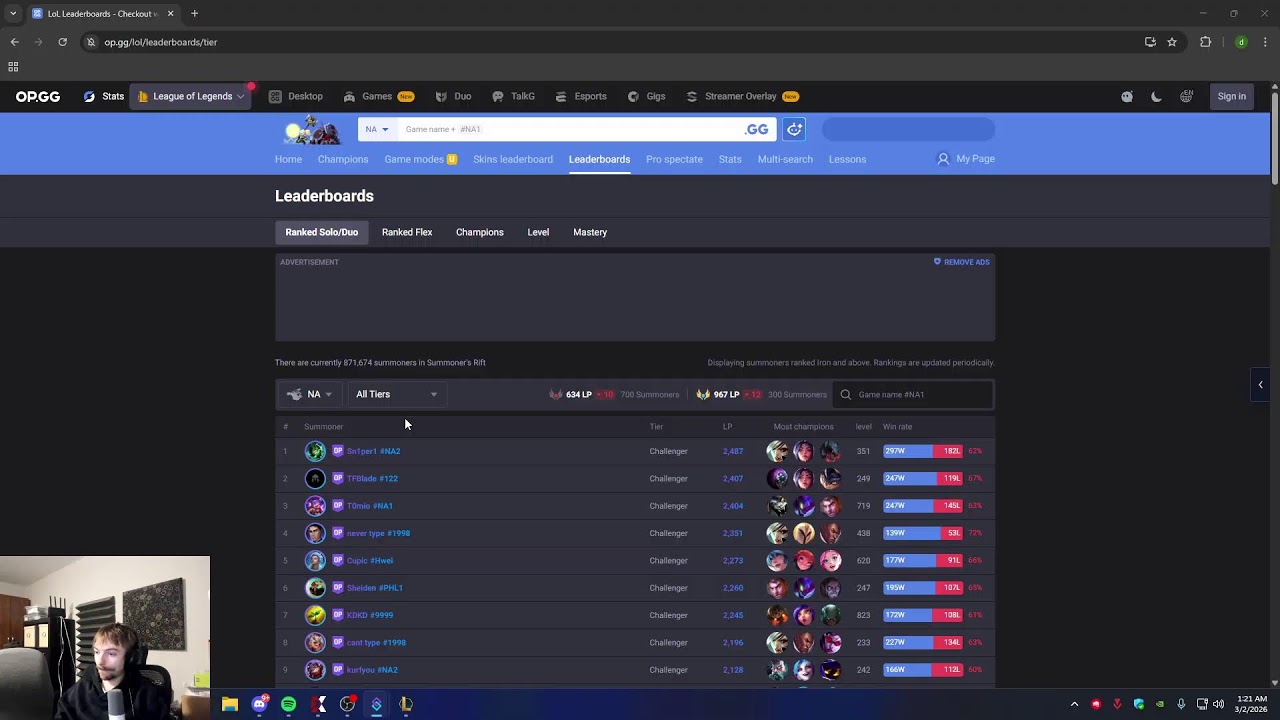Click the win rate bar for Sheiden
The width and height of the screenshot is (1280, 720).
(x=923, y=588)
